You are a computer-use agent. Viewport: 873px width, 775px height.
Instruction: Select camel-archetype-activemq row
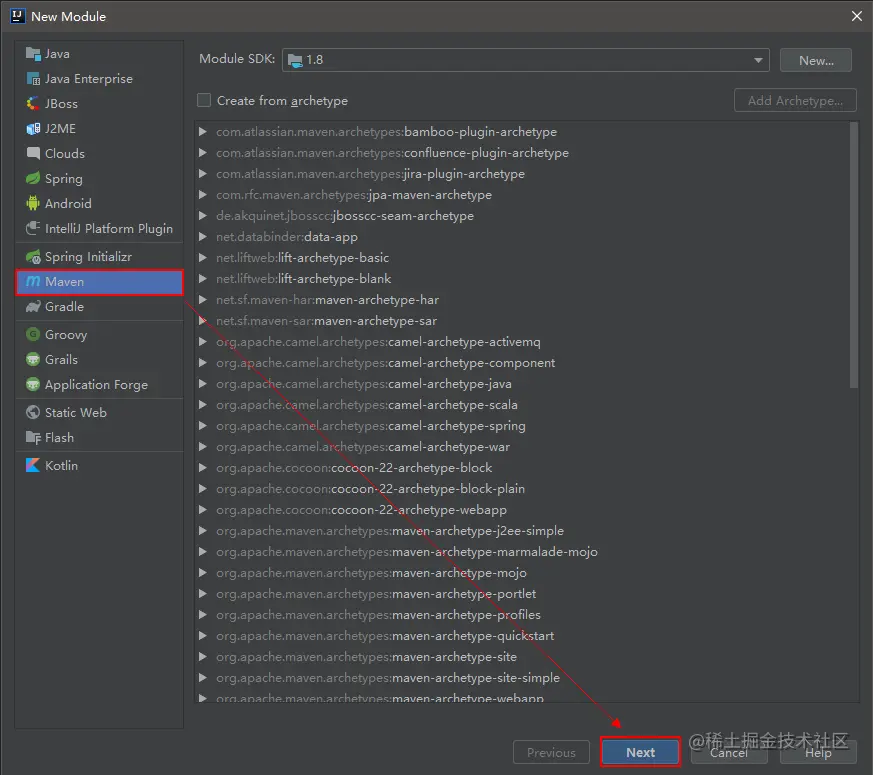pyautogui.click(x=523, y=342)
